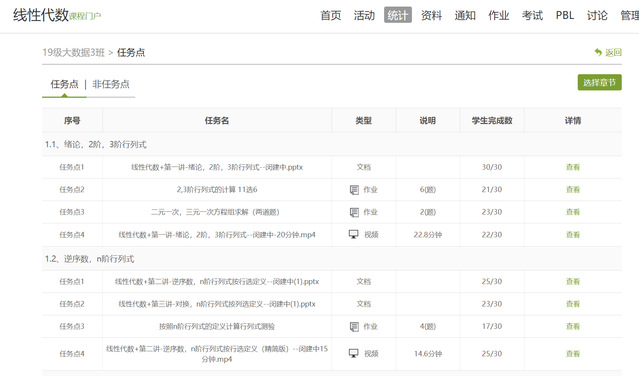The image size is (639, 376).
Task: Click task name 按照n阶行列式的定义计算行列式测验
Action: point(217,326)
